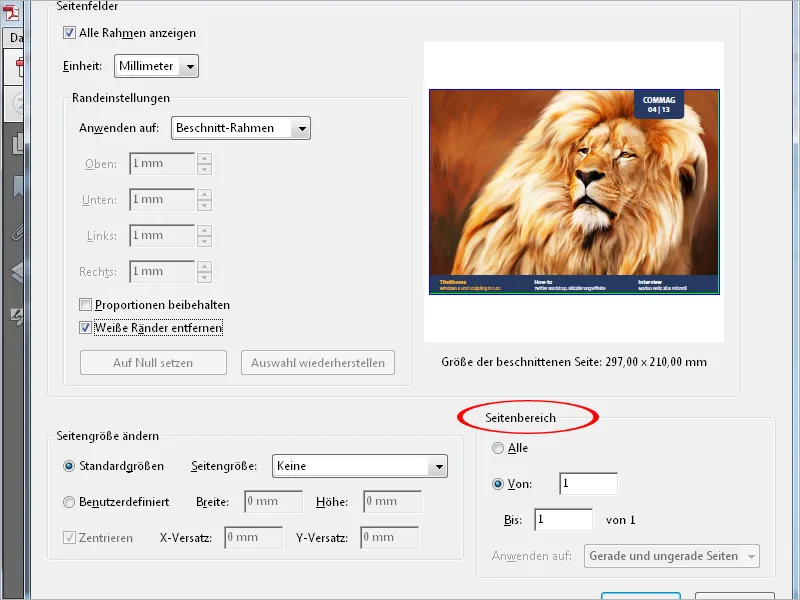Click the Von page number field
800x600 pixels.
click(x=589, y=484)
